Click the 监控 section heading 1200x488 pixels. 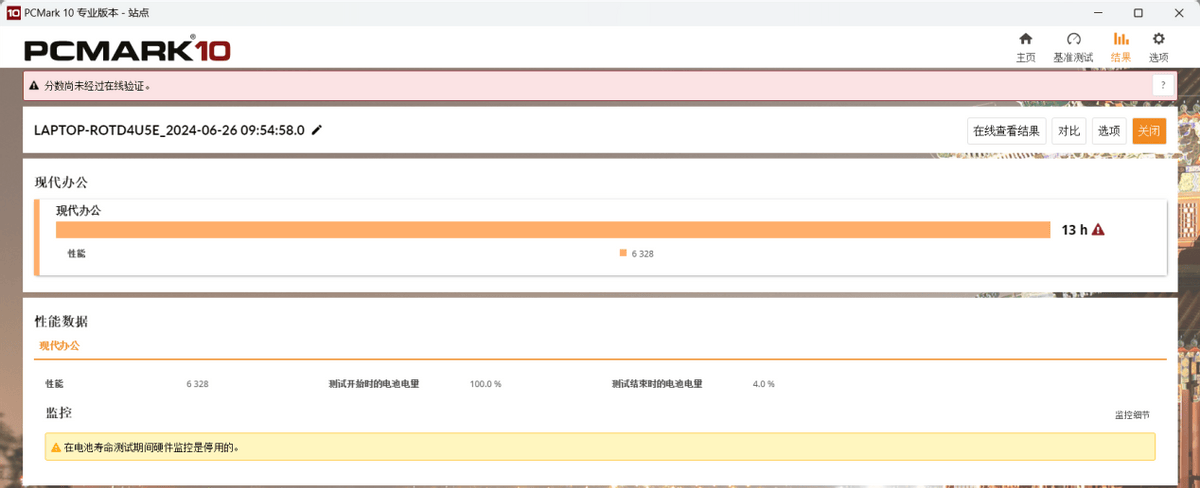click(58, 413)
